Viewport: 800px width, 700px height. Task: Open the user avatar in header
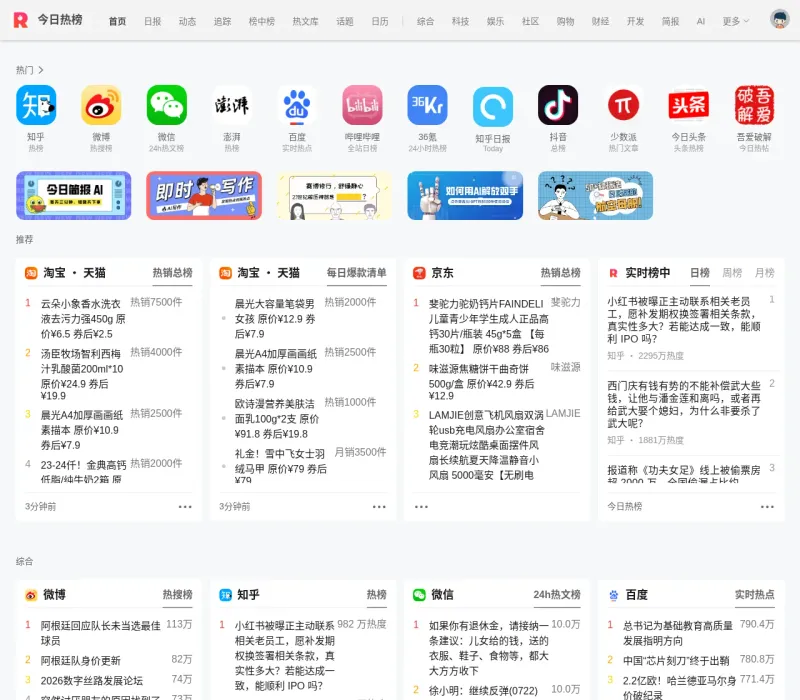[779, 19]
